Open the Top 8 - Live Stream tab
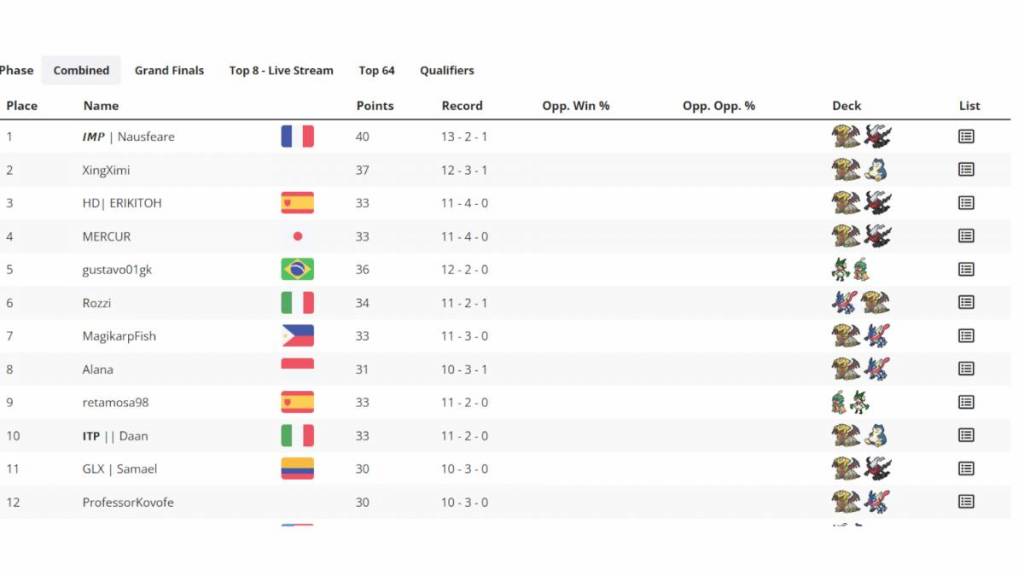This screenshot has width=1024, height=576. click(x=281, y=70)
